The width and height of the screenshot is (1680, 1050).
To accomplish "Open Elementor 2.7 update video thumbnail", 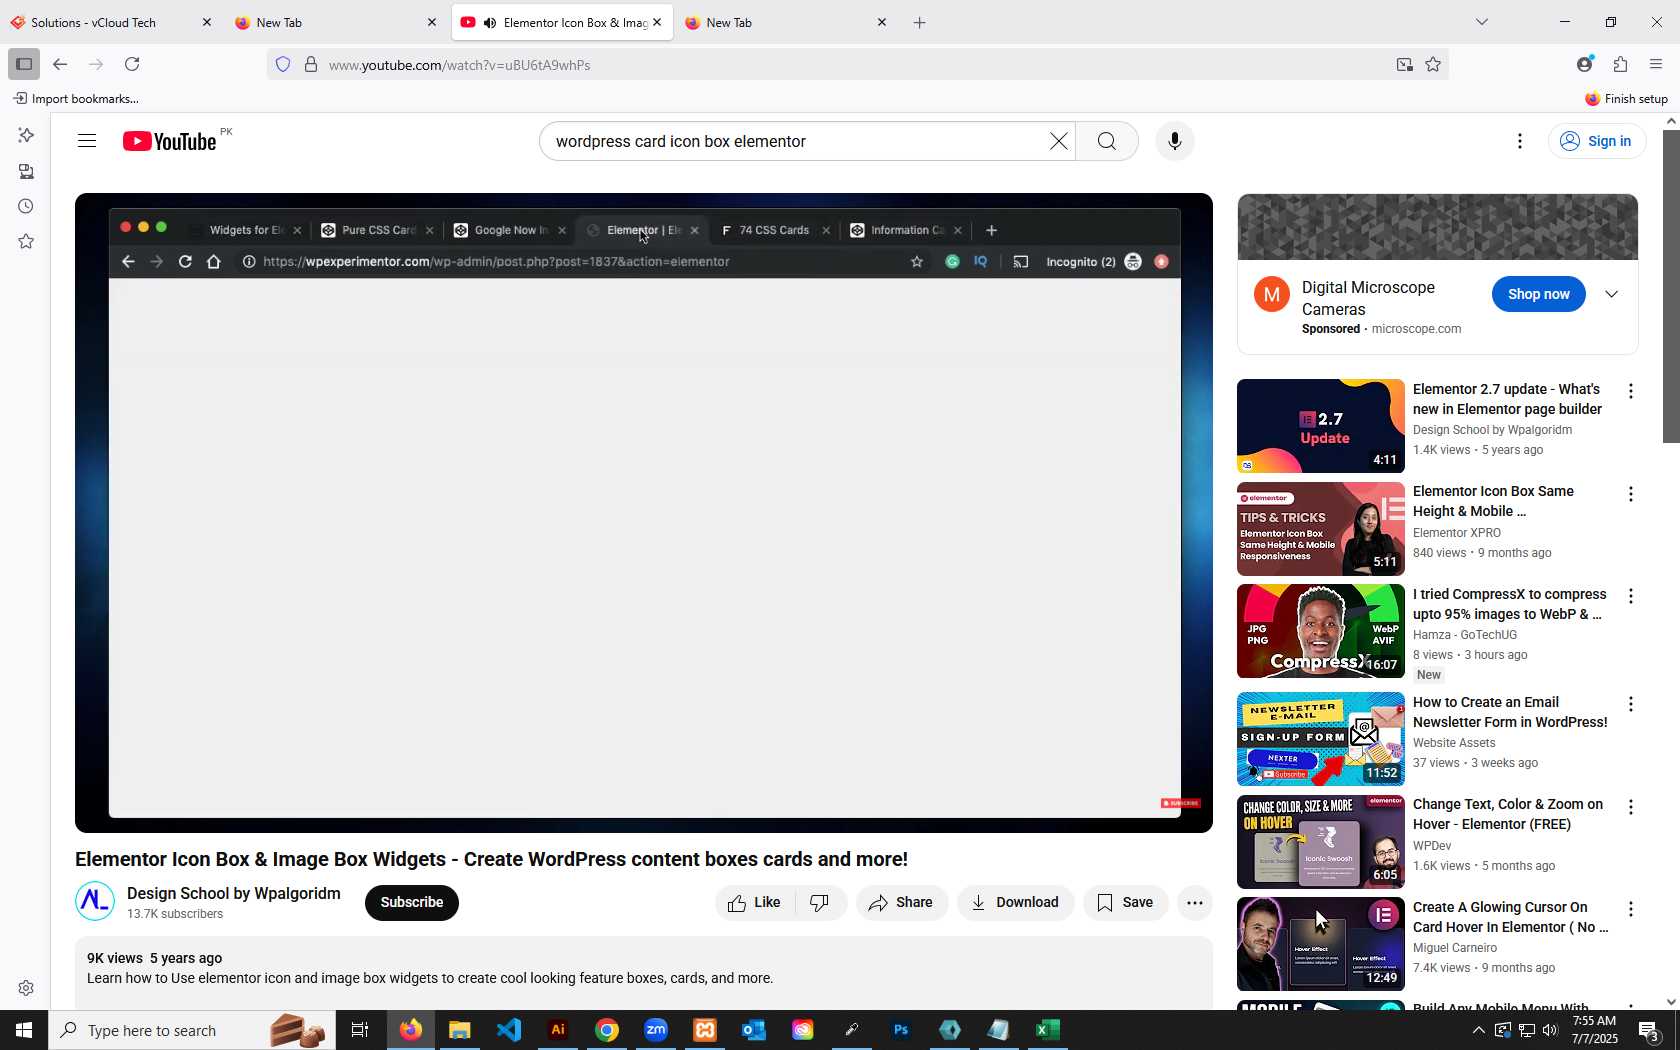I will tap(1321, 426).
